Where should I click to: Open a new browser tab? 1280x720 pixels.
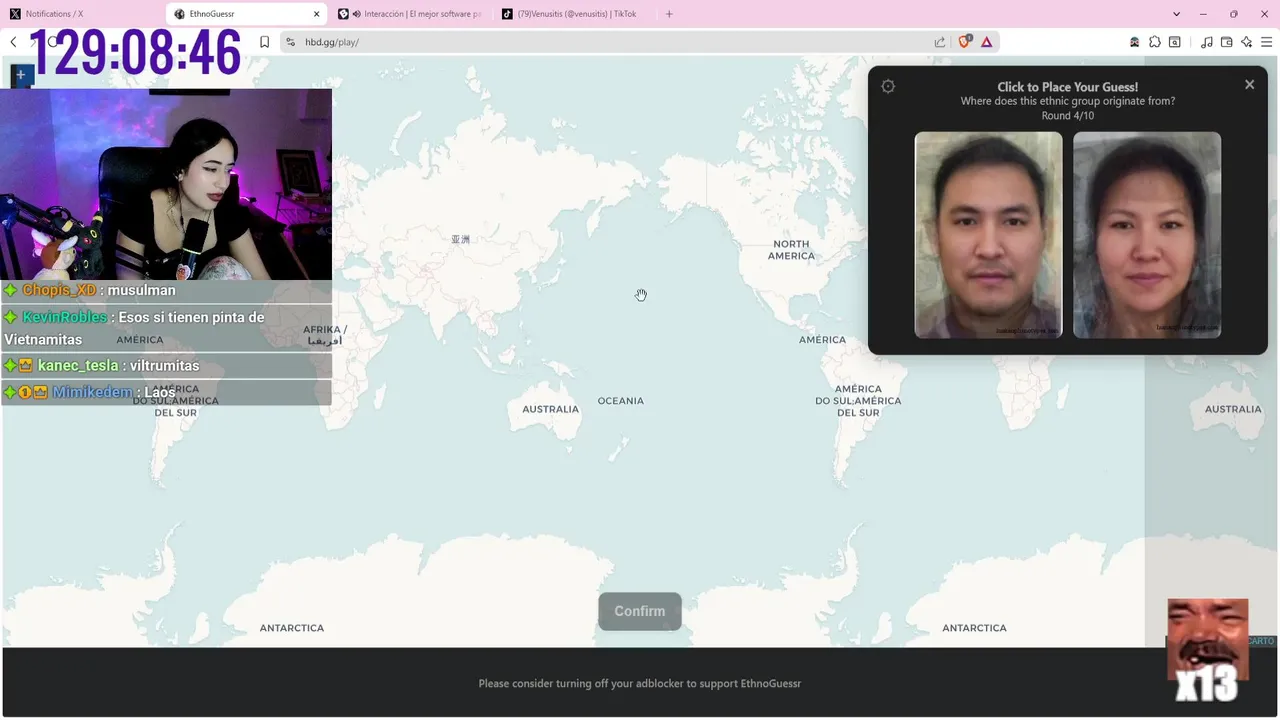coord(669,14)
